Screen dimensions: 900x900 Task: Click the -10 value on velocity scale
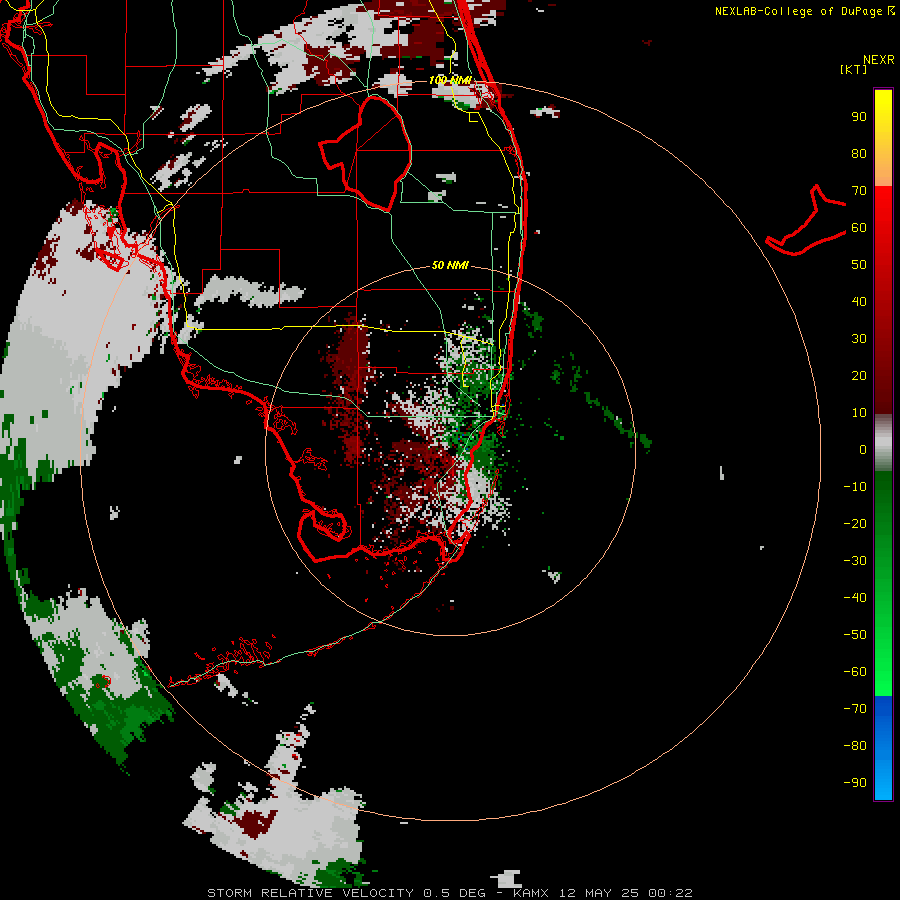click(855, 487)
